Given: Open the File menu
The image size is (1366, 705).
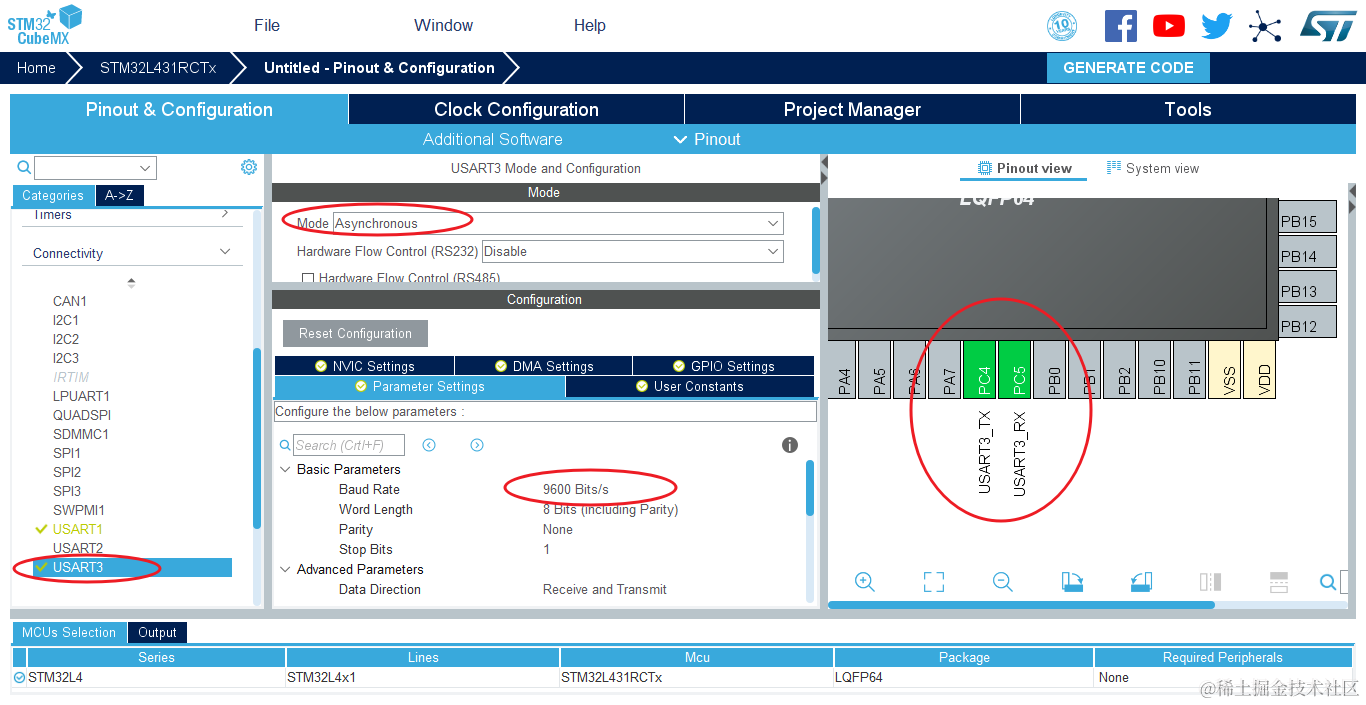Looking at the screenshot, I should click(267, 25).
